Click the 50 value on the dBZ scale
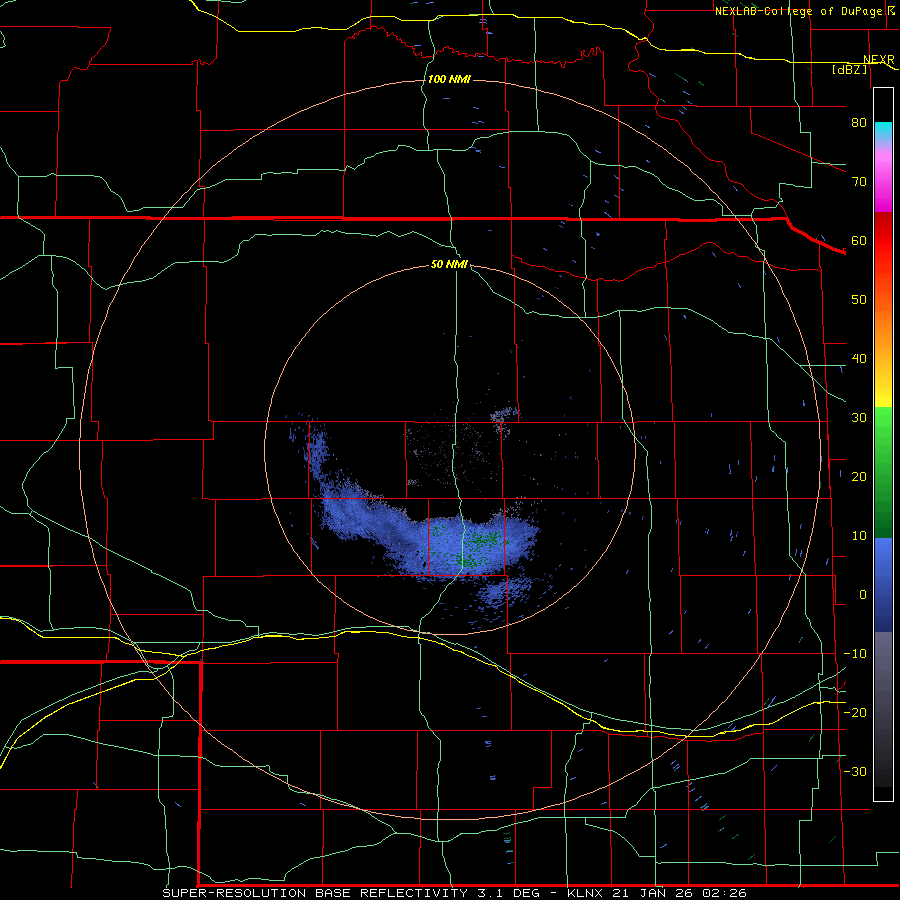The image size is (900, 900). point(859,300)
